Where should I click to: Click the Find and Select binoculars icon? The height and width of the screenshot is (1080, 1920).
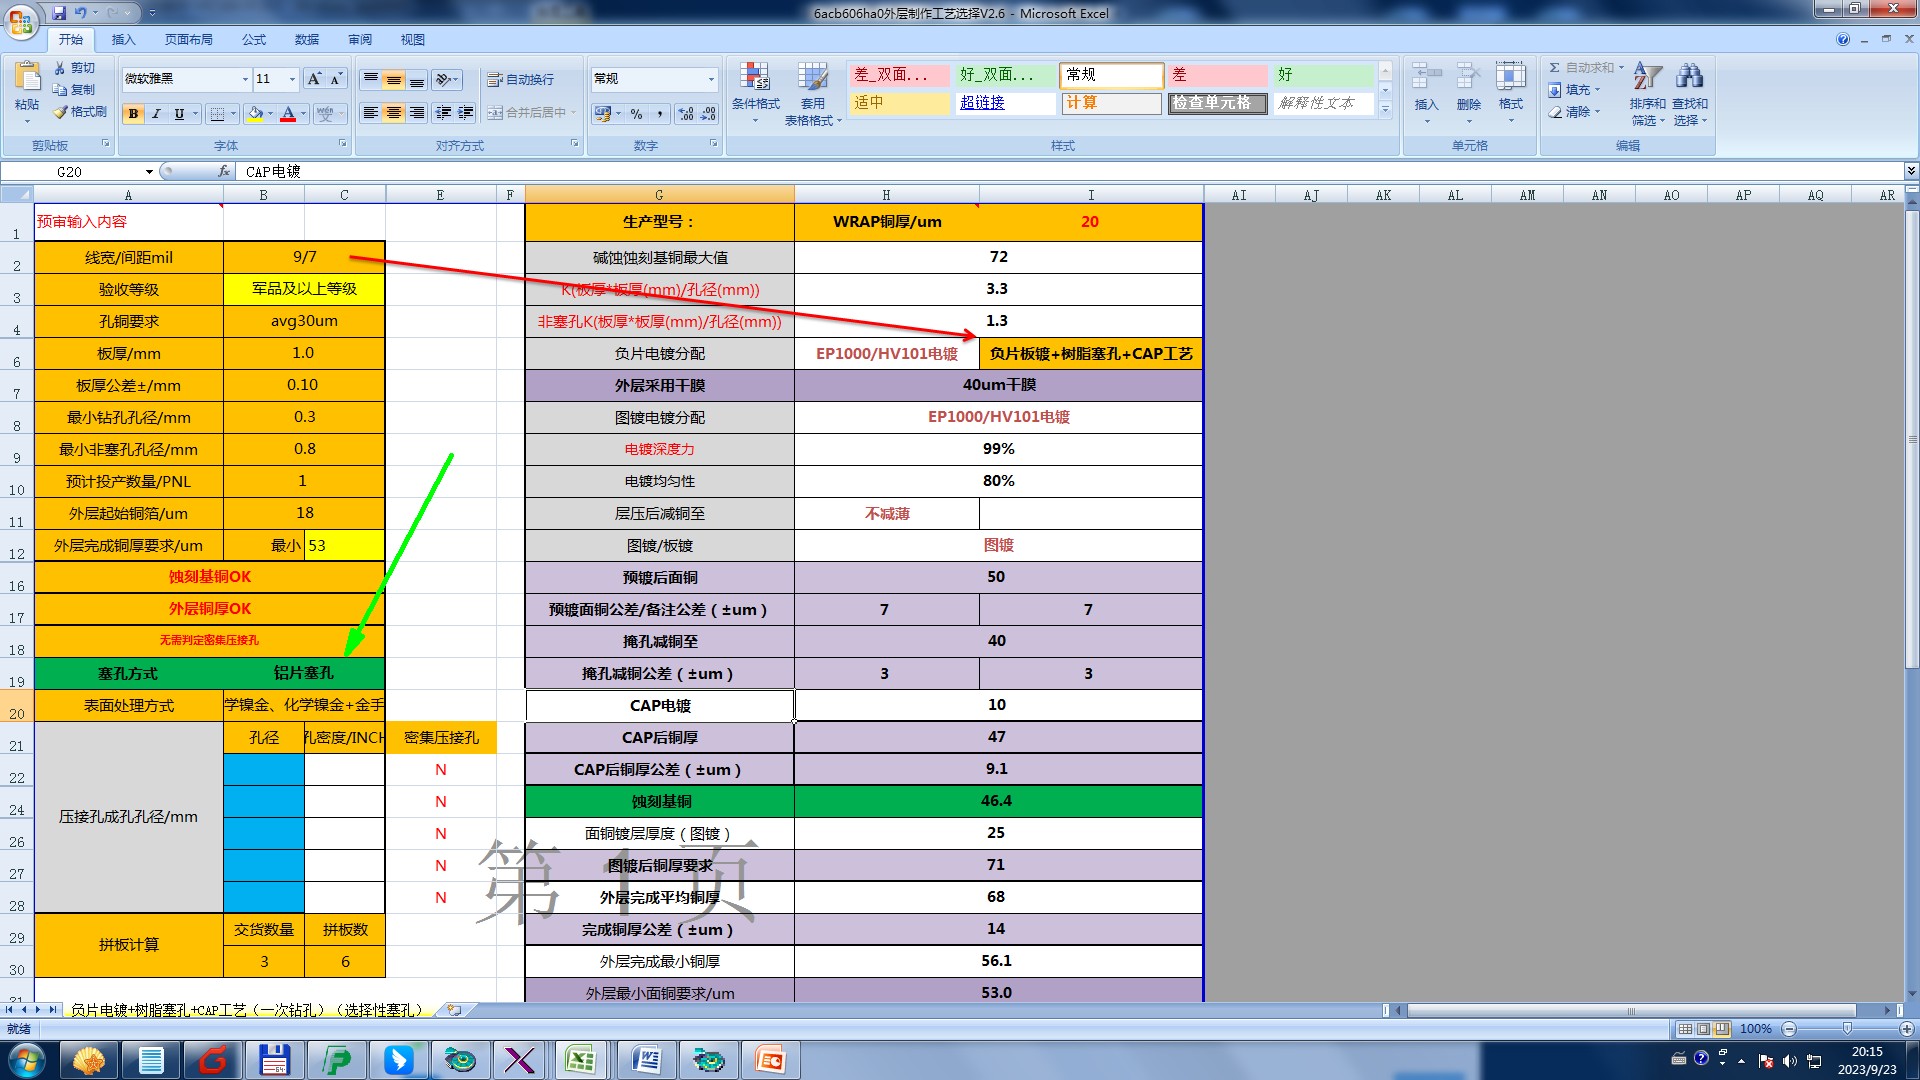(1689, 77)
